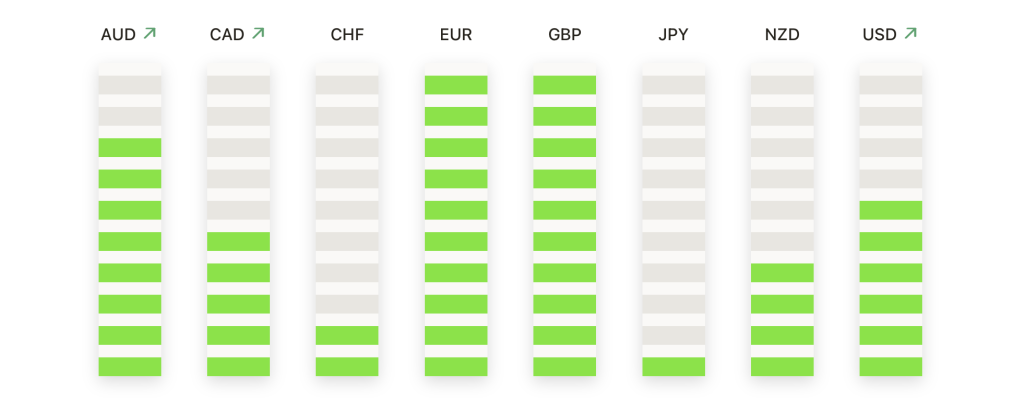Click the top green segment of the GBP strength bar
1024x409 pixels.
564,85
